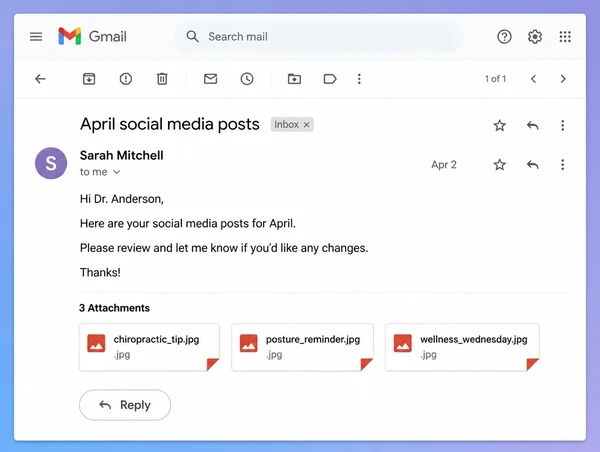Star the April social media posts thread
The image size is (600, 452).
pyautogui.click(x=499, y=126)
